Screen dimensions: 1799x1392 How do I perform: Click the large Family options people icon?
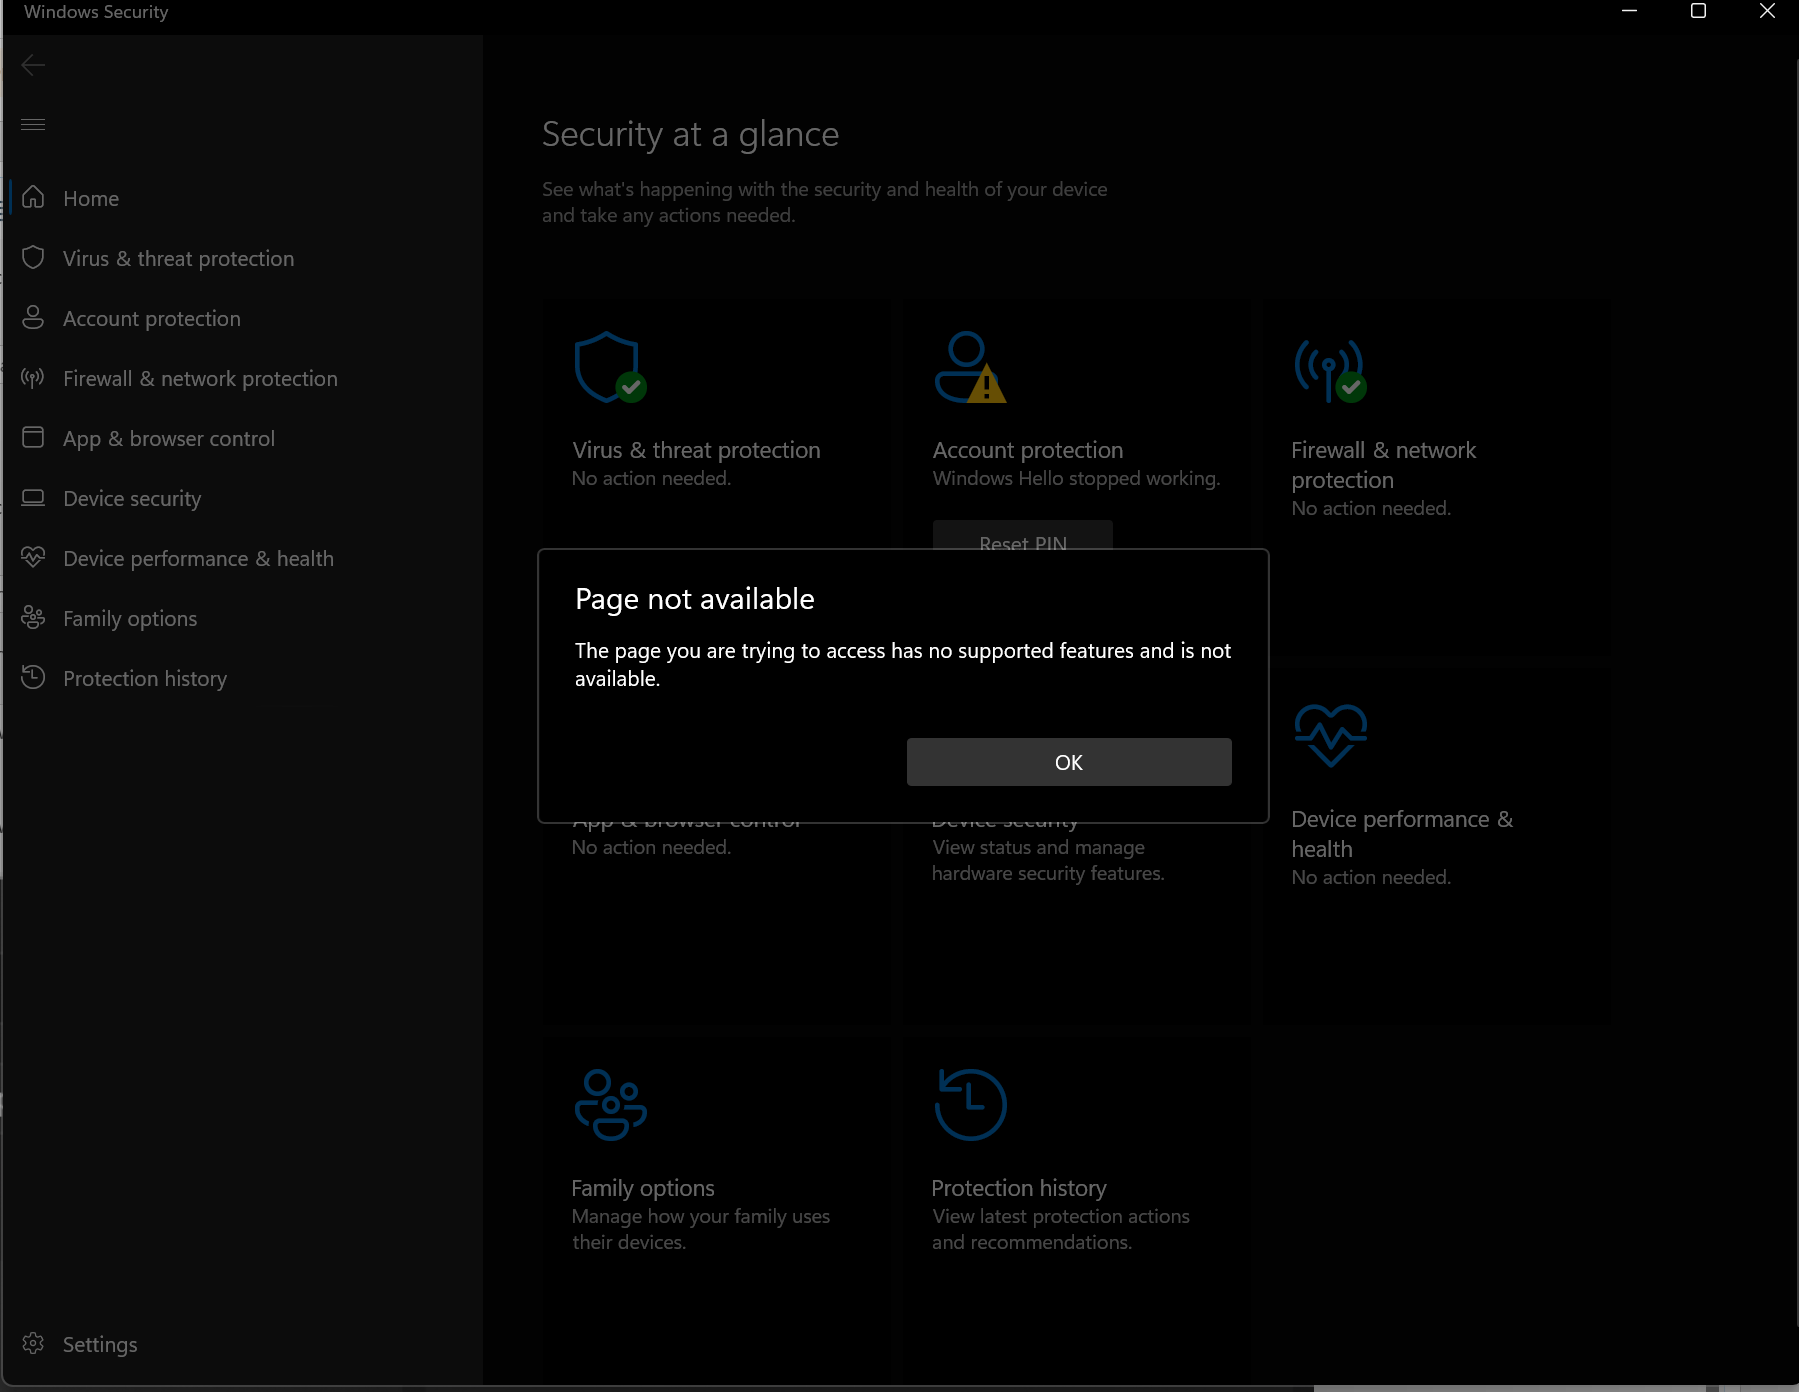click(610, 1105)
